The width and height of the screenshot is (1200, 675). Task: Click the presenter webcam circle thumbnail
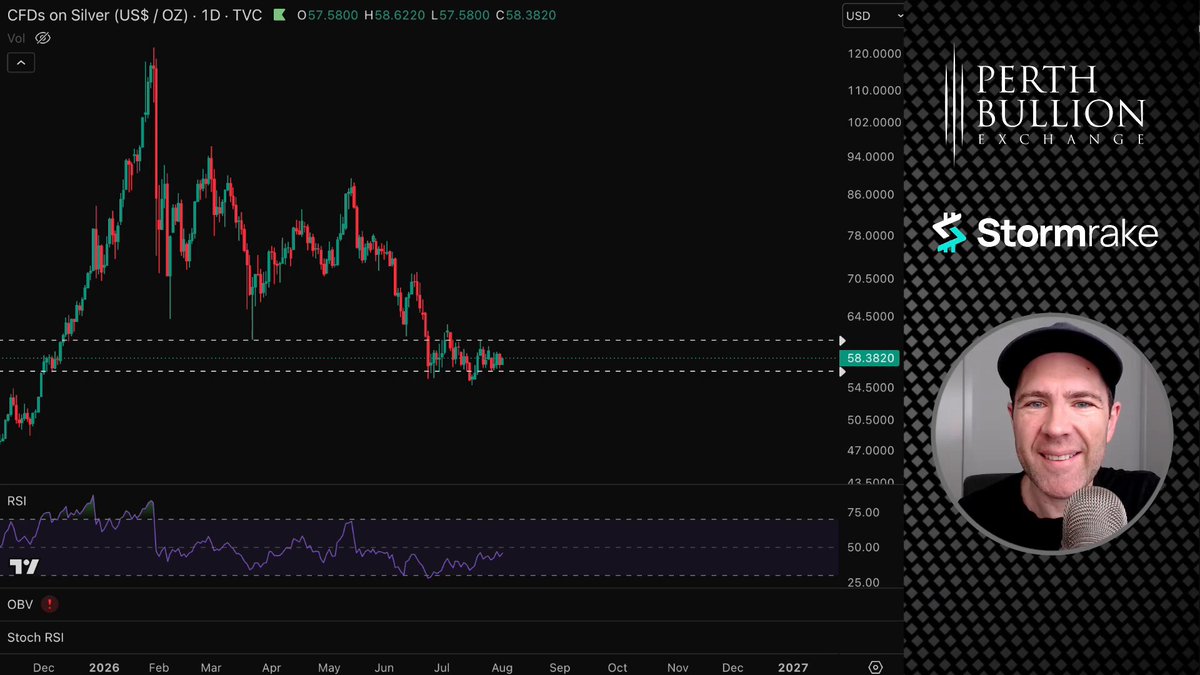click(x=1052, y=433)
